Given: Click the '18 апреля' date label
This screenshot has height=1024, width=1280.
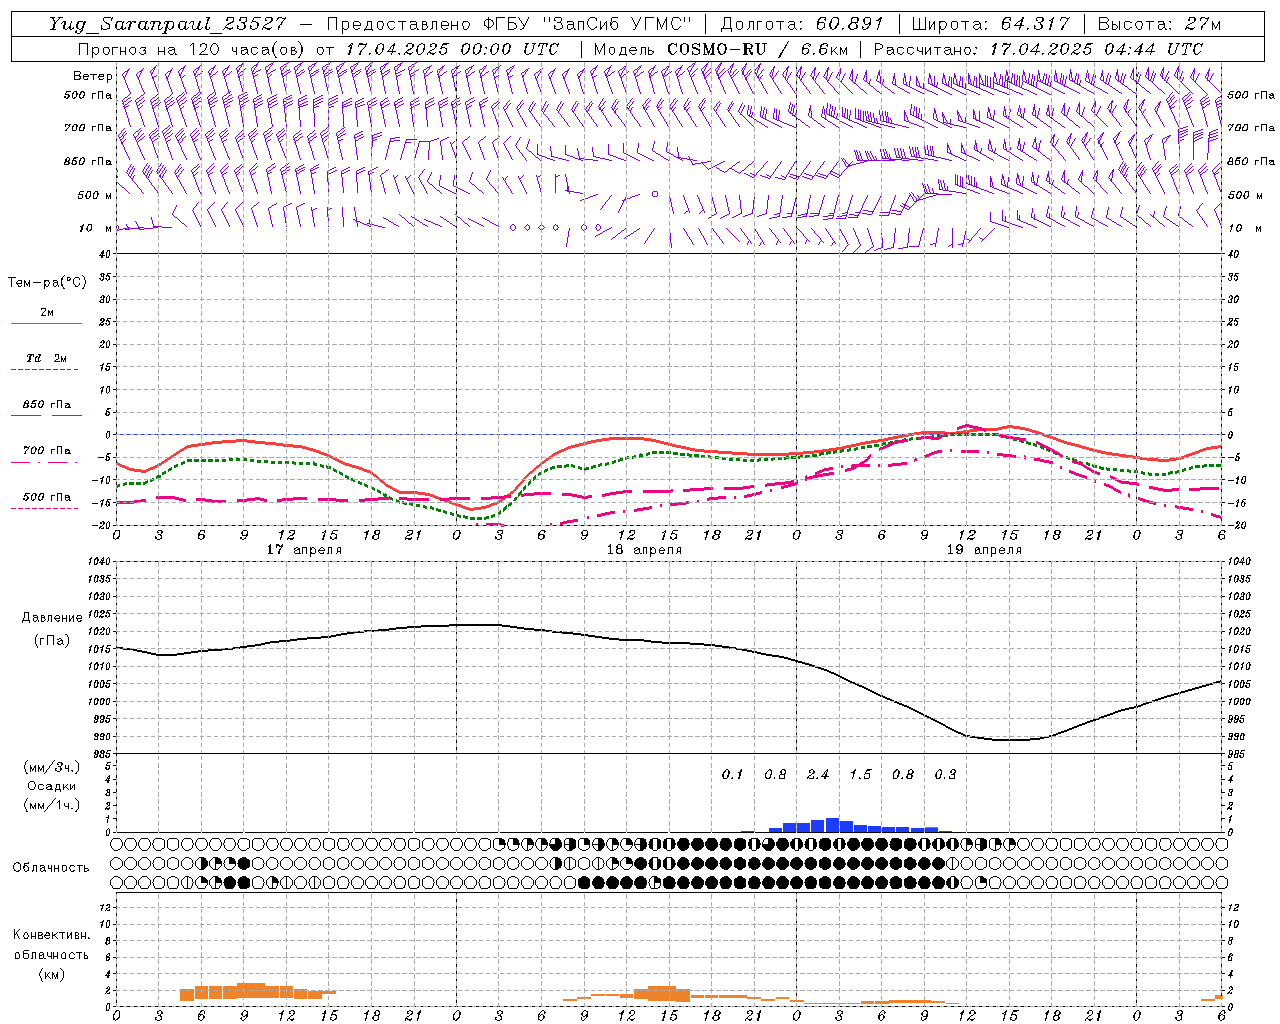Looking at the screenshot, I should coord(644,550).
